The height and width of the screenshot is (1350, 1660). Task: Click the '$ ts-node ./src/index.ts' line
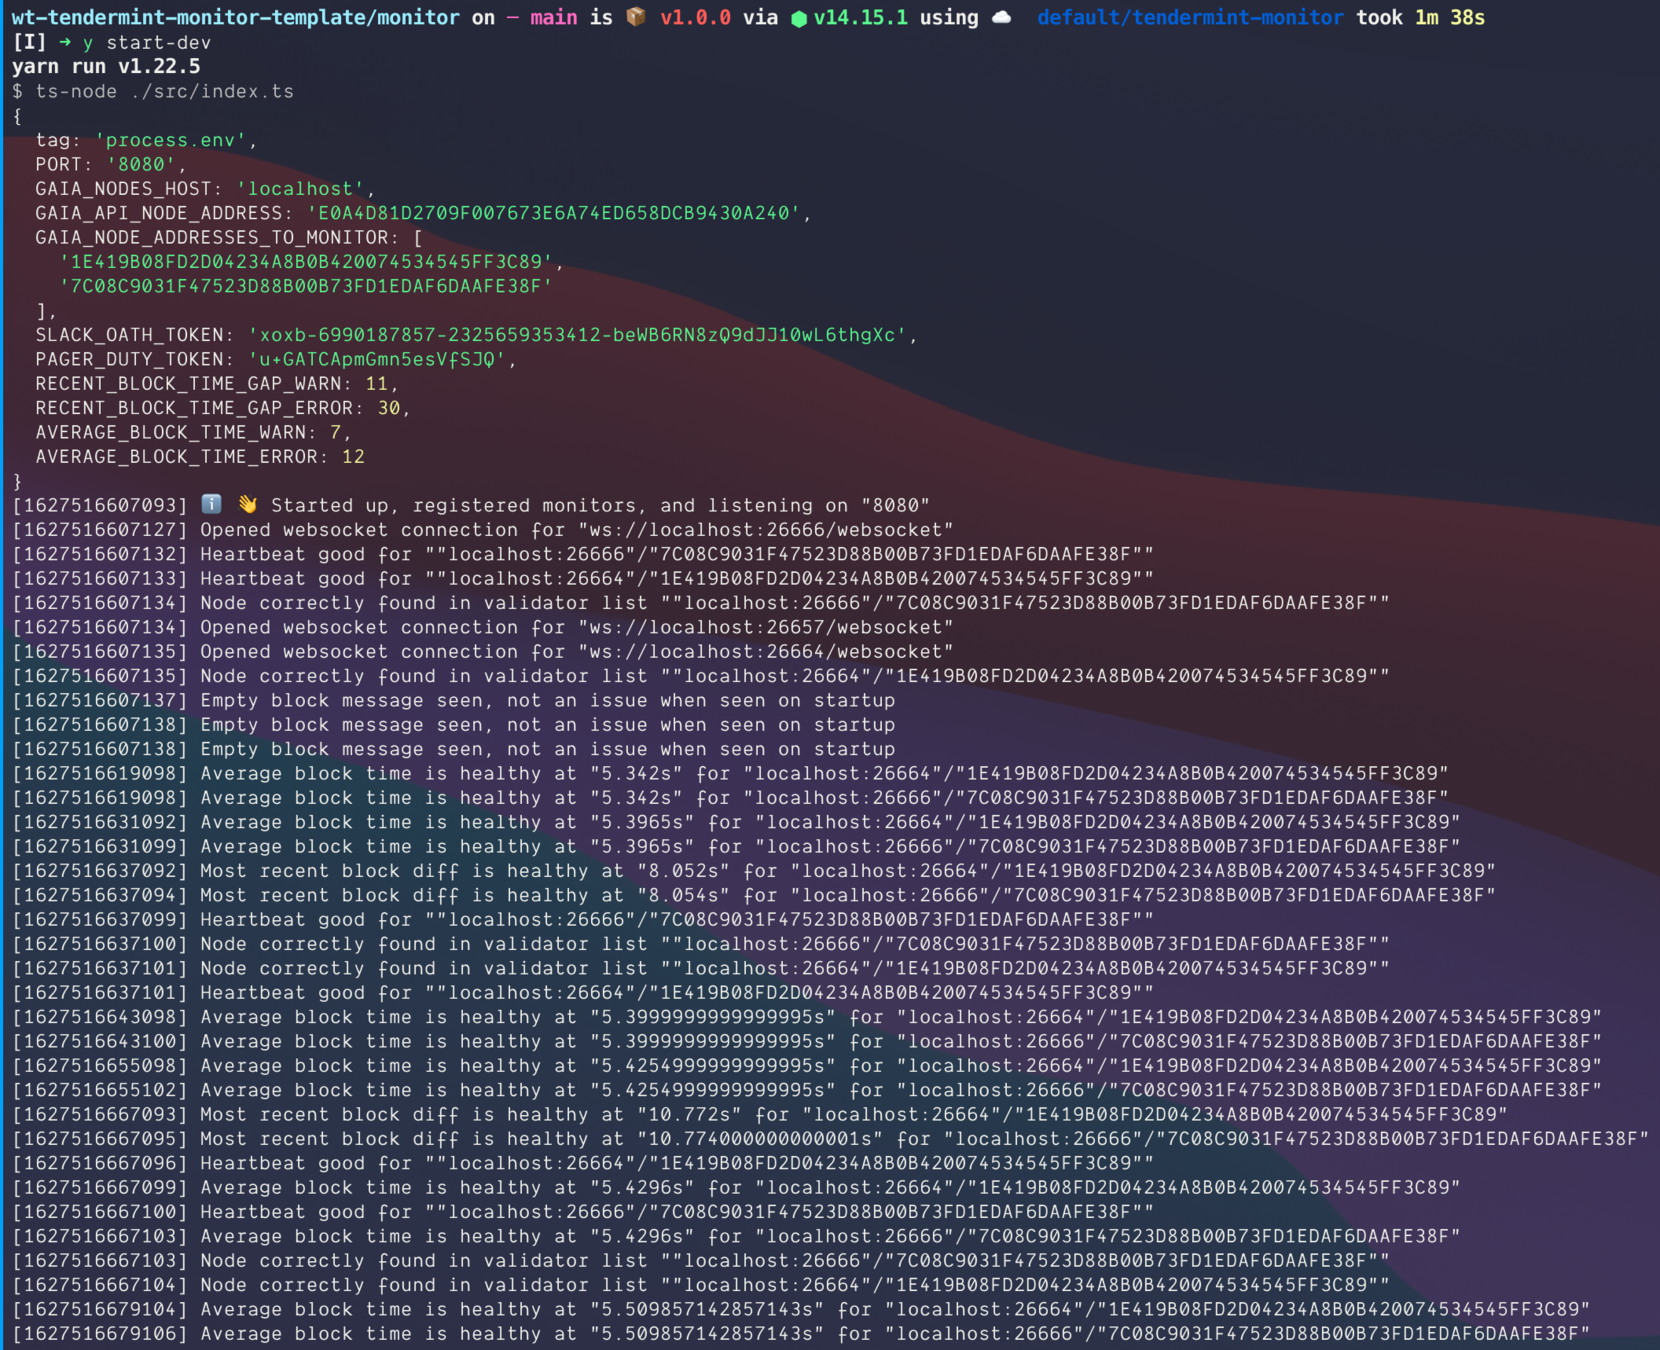click(153, 91)
